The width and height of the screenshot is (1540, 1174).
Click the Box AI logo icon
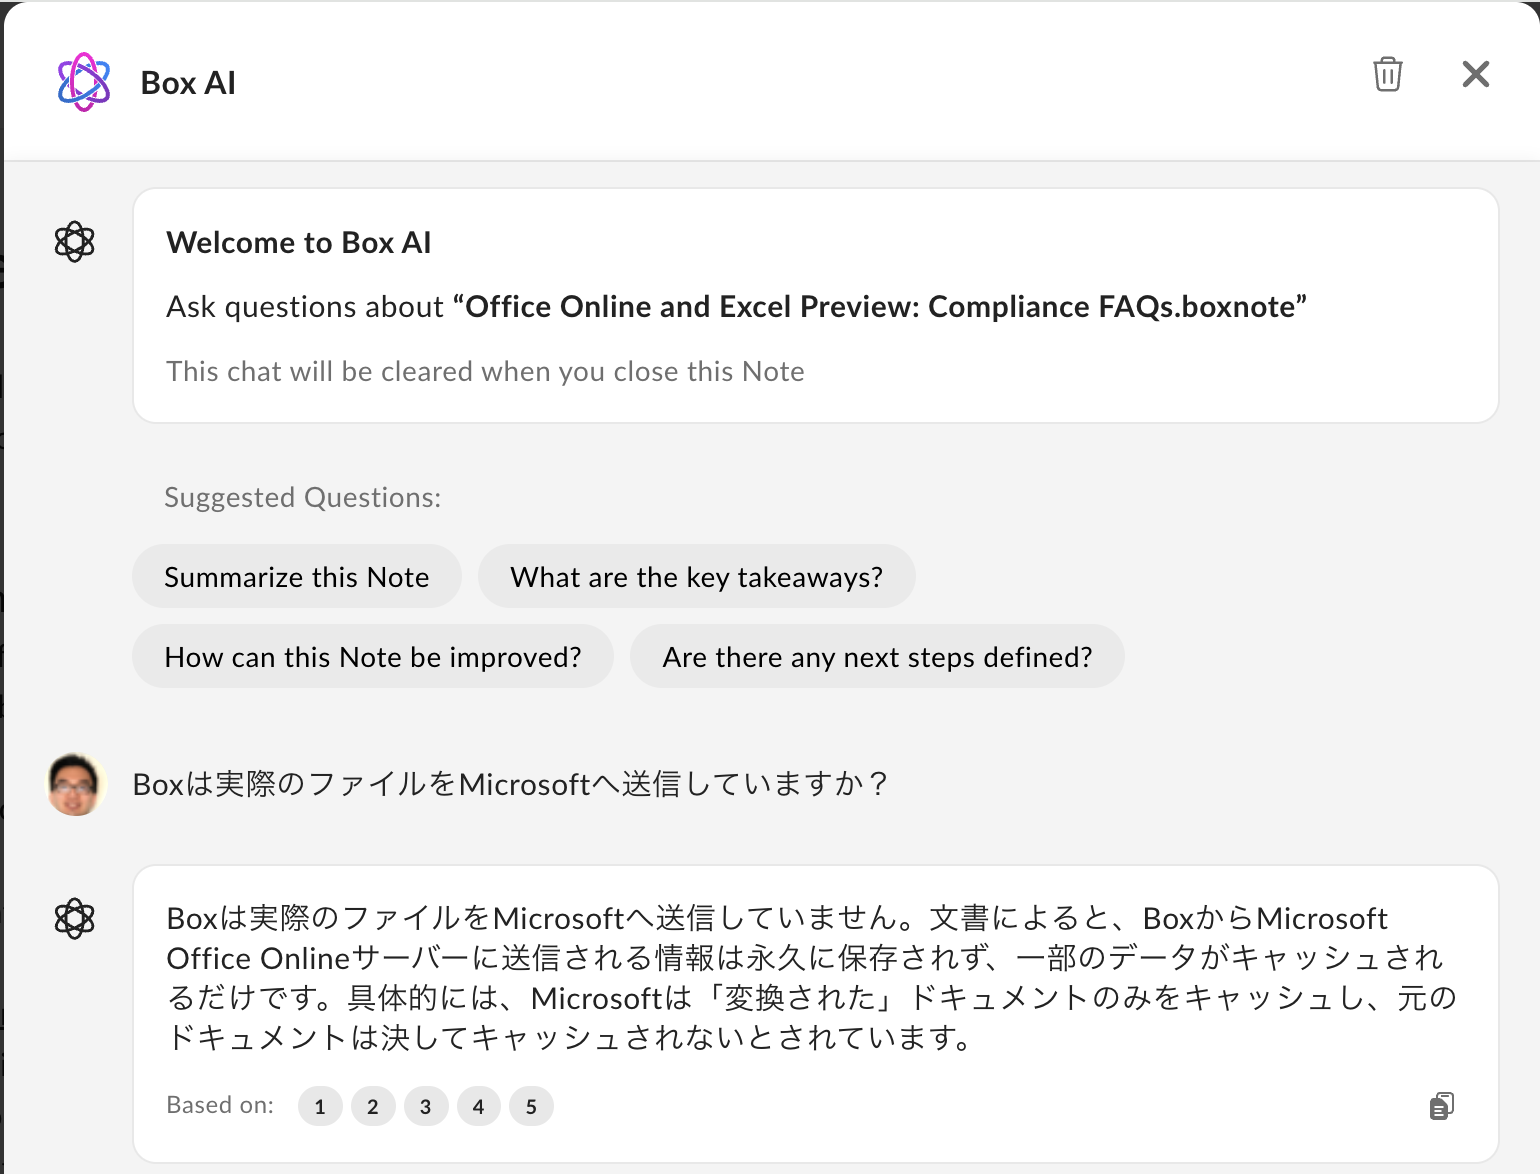pyautogui.click(x=84, y=82)
